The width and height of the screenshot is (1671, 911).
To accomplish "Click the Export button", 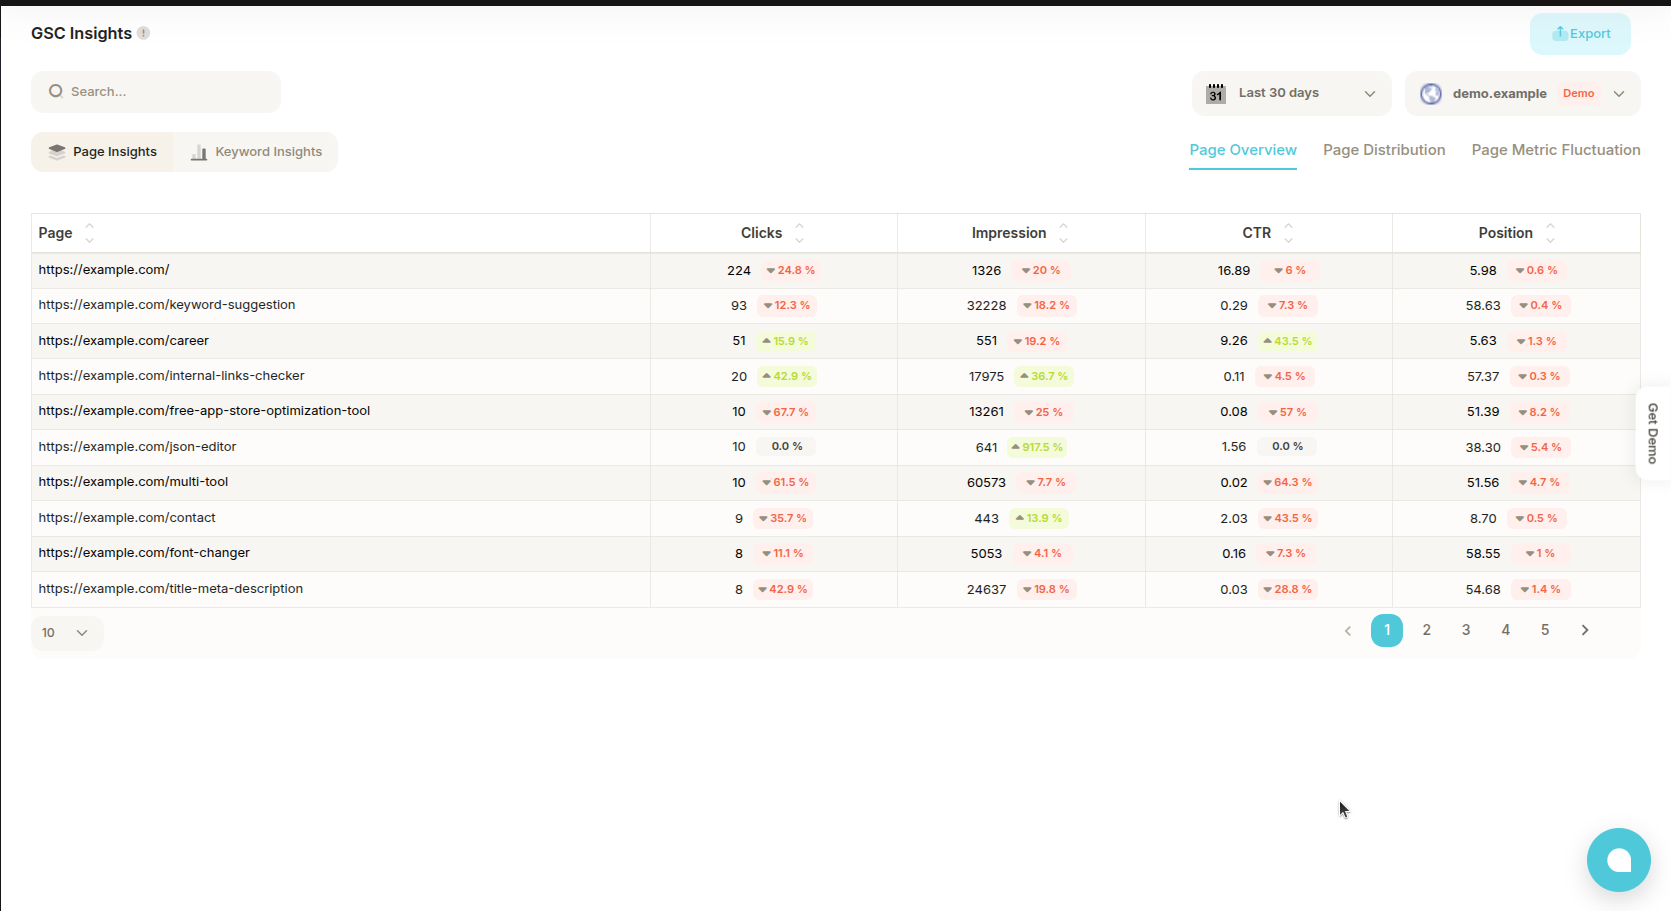I will coord(1580,34).
